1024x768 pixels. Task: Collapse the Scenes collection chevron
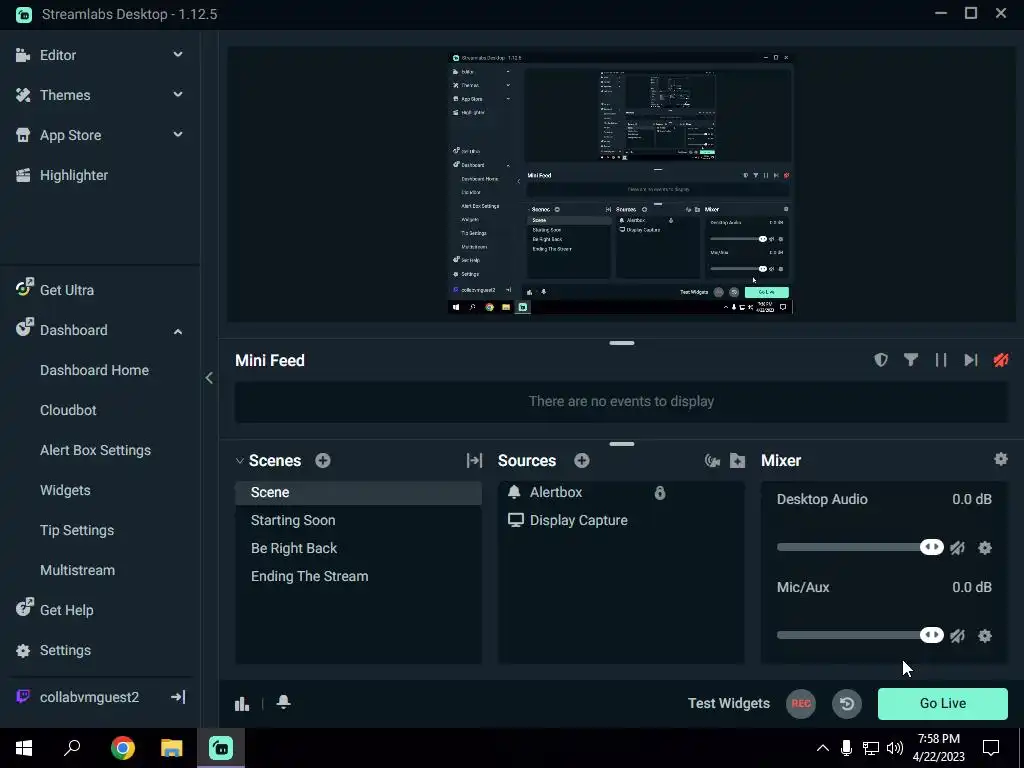click(240, 460)
